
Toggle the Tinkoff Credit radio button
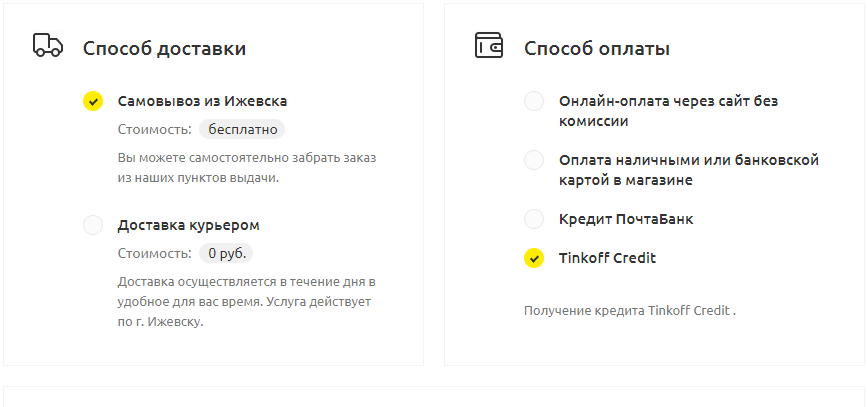pyautogui.click(x=534, y=258)
